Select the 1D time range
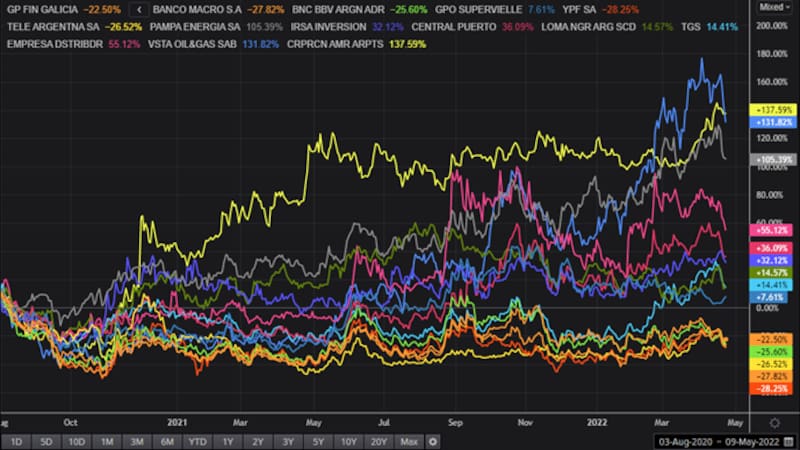The image size is (800, 450). [16, 441]
